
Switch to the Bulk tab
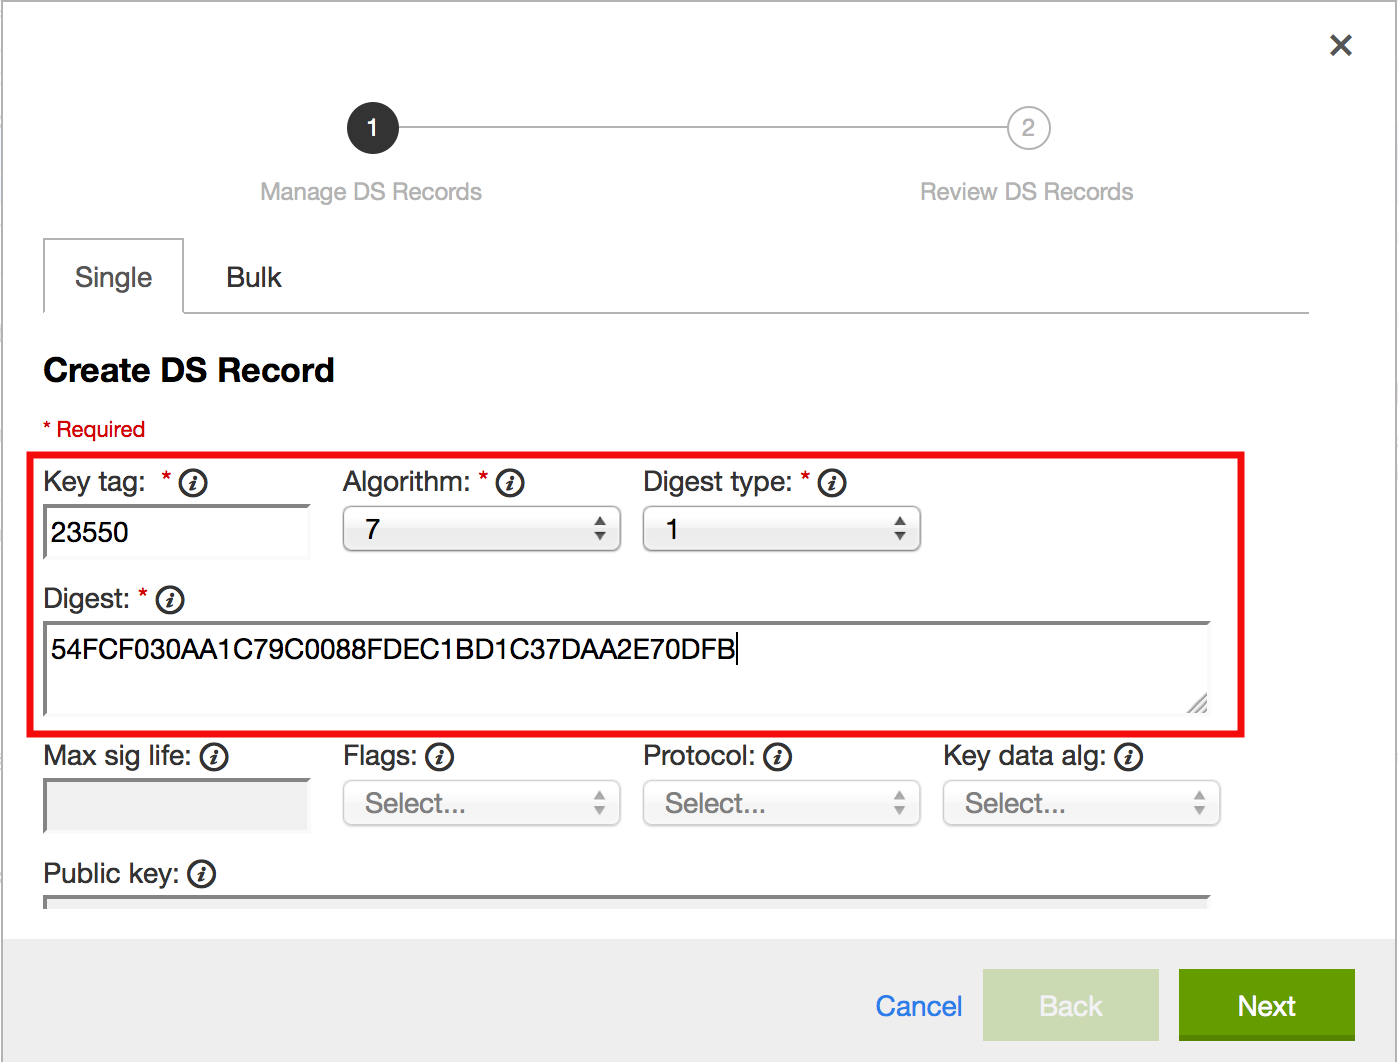[x=254, y=277]
